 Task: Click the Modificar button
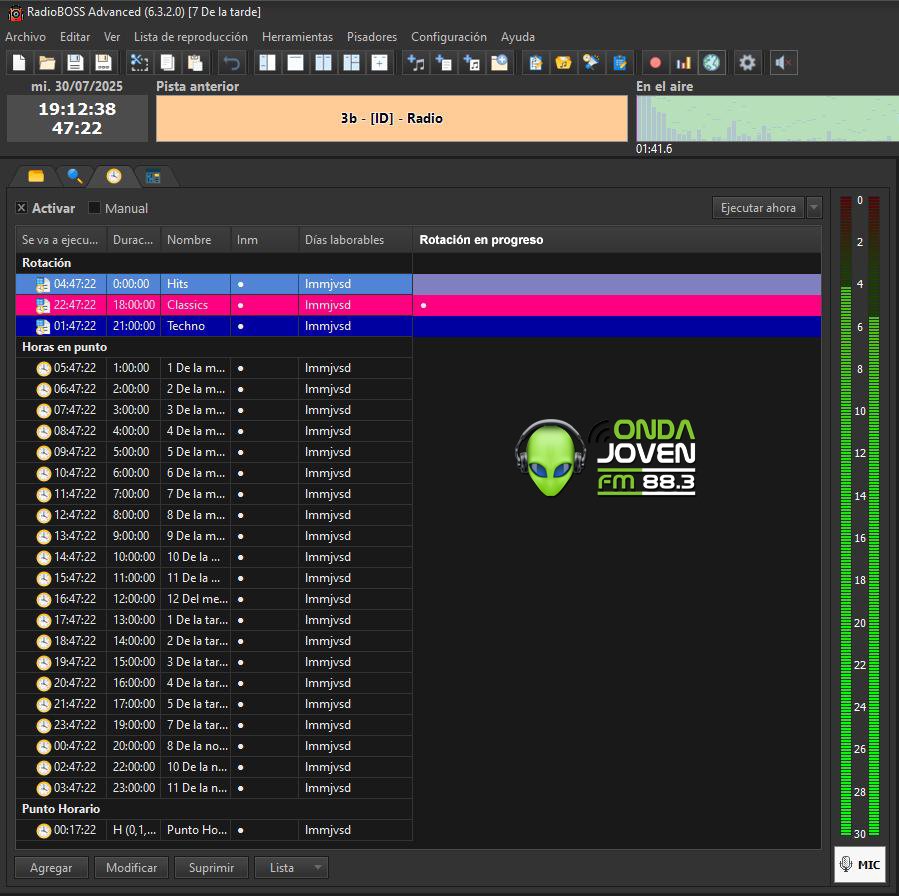tap(131, 867)
